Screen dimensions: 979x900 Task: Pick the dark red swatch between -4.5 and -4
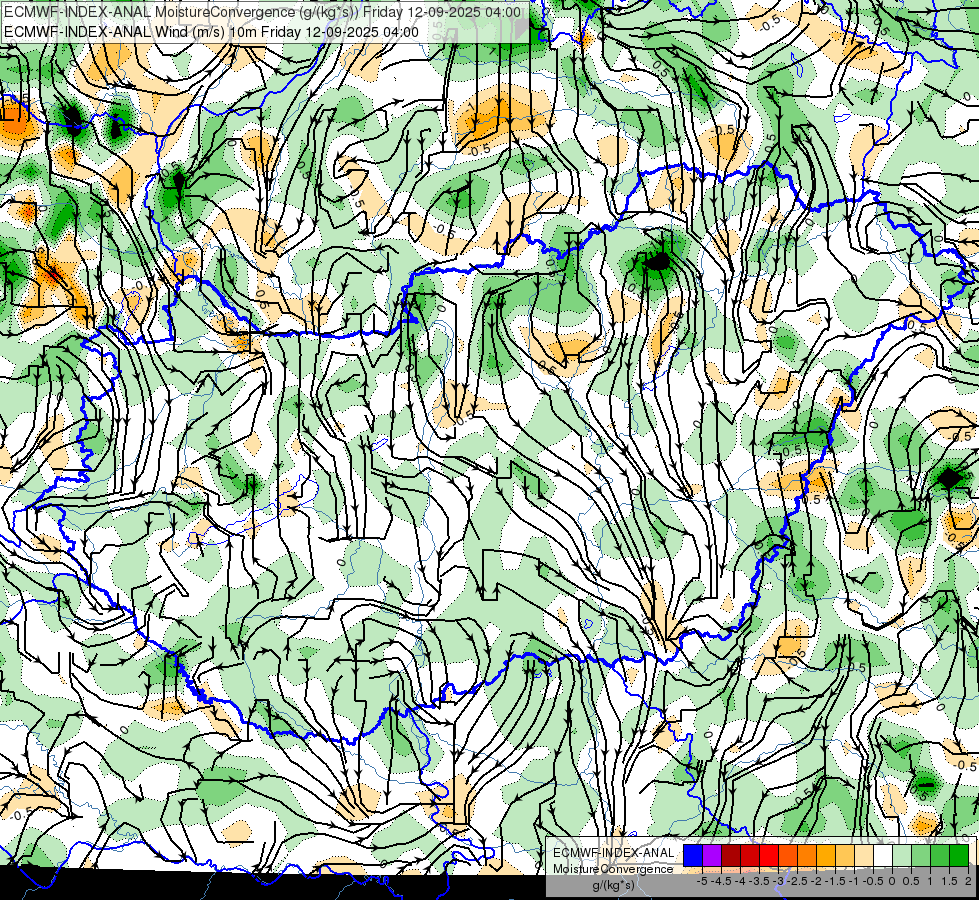point(731,855)
